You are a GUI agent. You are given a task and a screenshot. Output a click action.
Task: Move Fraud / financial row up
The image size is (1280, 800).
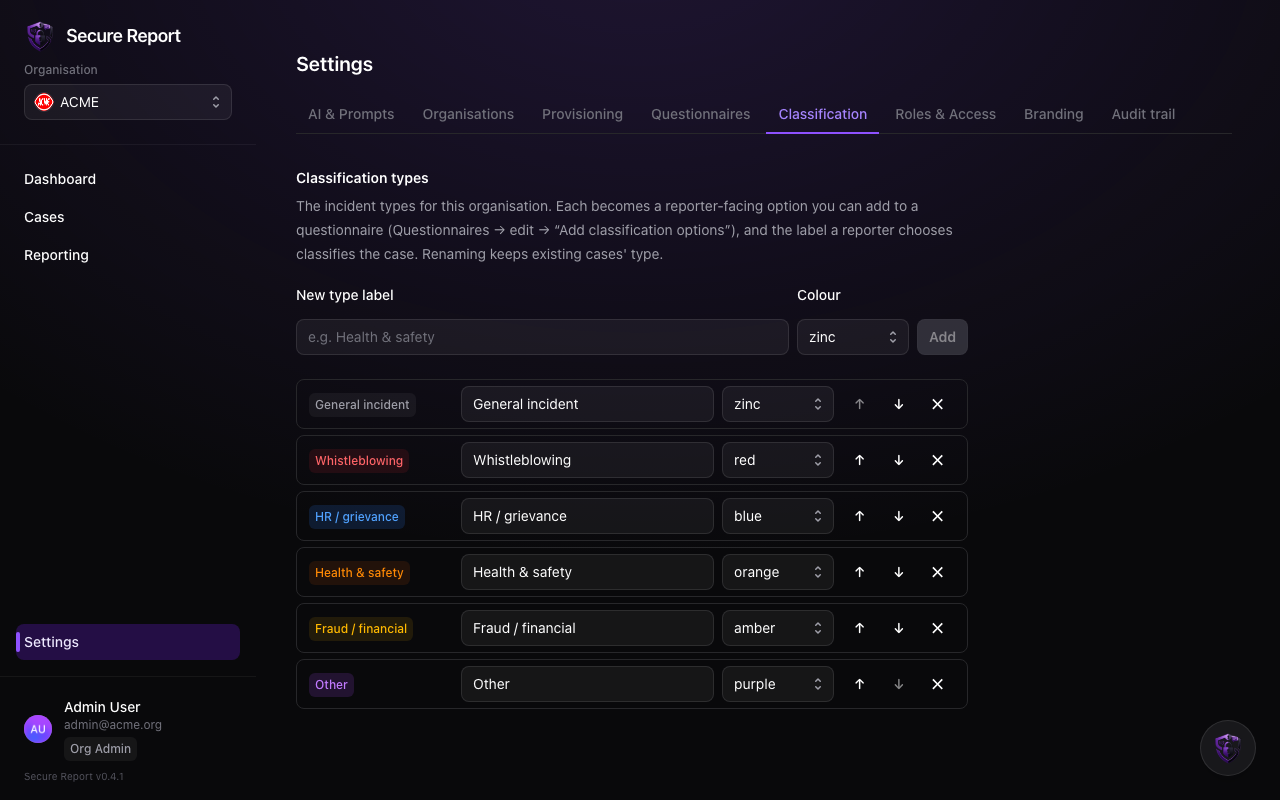pyautogui.click(x=860, y=628)
